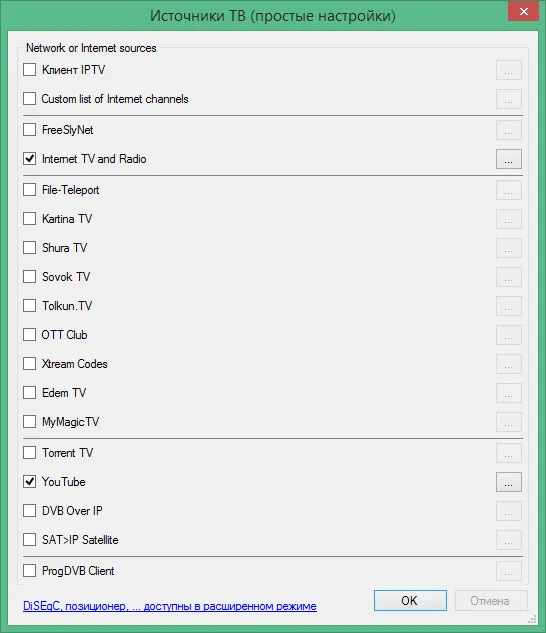Enable Kartina TV source
546x633 pixels.
pos(29,218)
